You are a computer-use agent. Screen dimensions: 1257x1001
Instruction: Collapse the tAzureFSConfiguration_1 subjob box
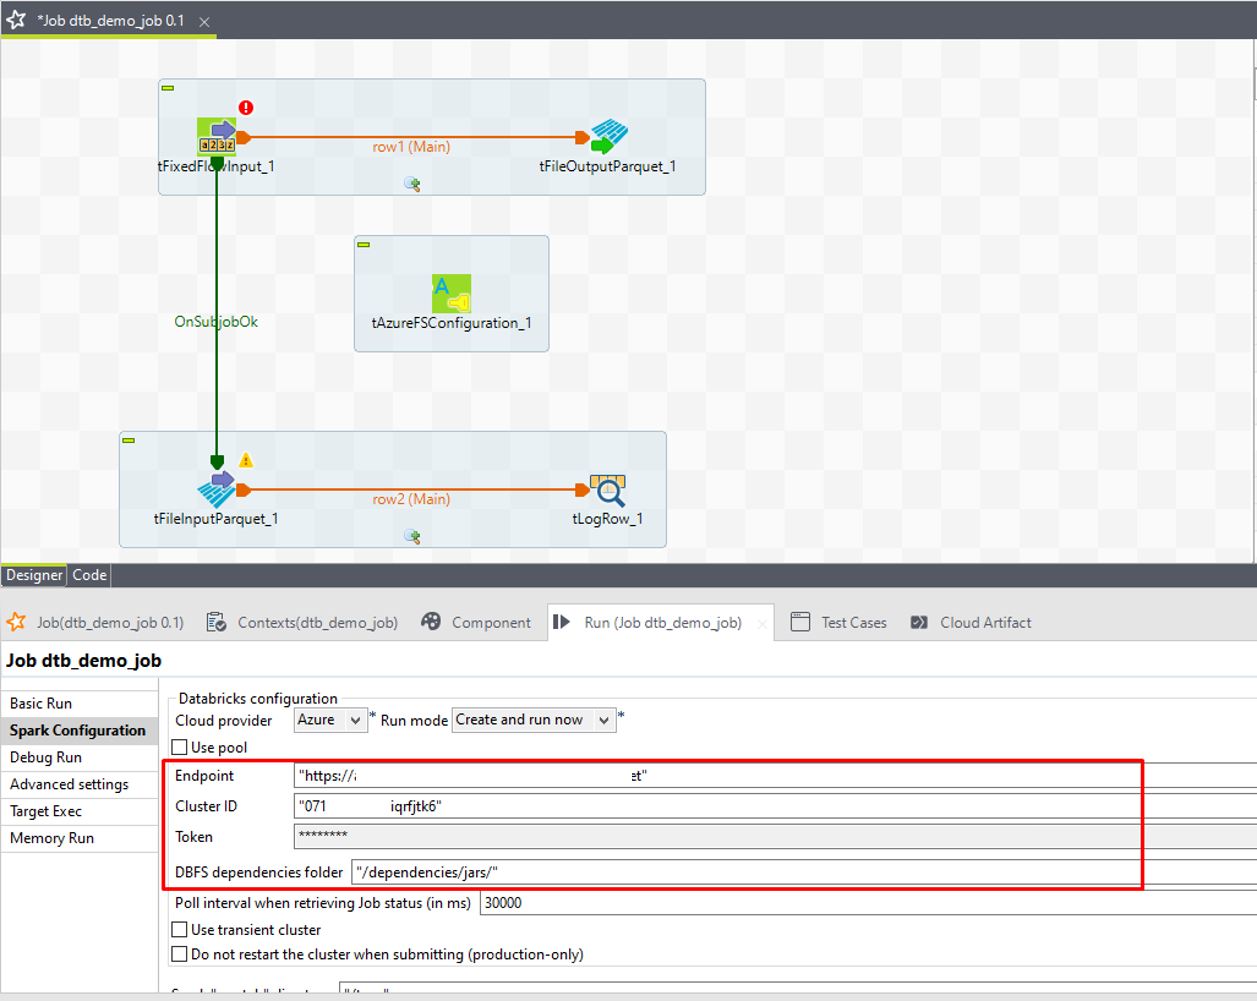pos(364,245)
